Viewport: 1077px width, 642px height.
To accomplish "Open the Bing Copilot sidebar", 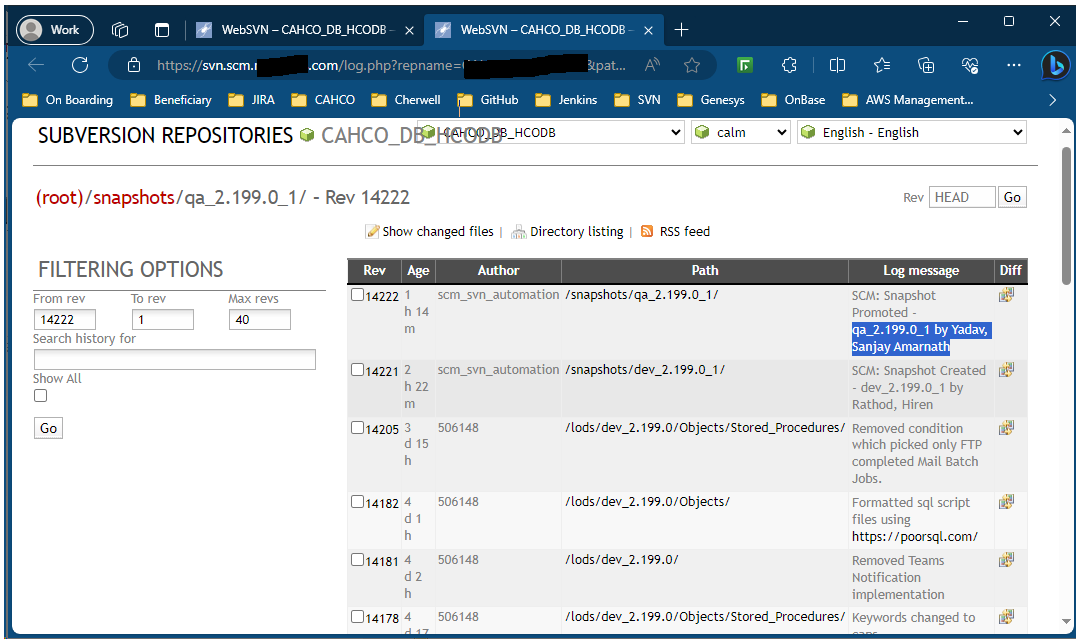I will pos(1055,66).
